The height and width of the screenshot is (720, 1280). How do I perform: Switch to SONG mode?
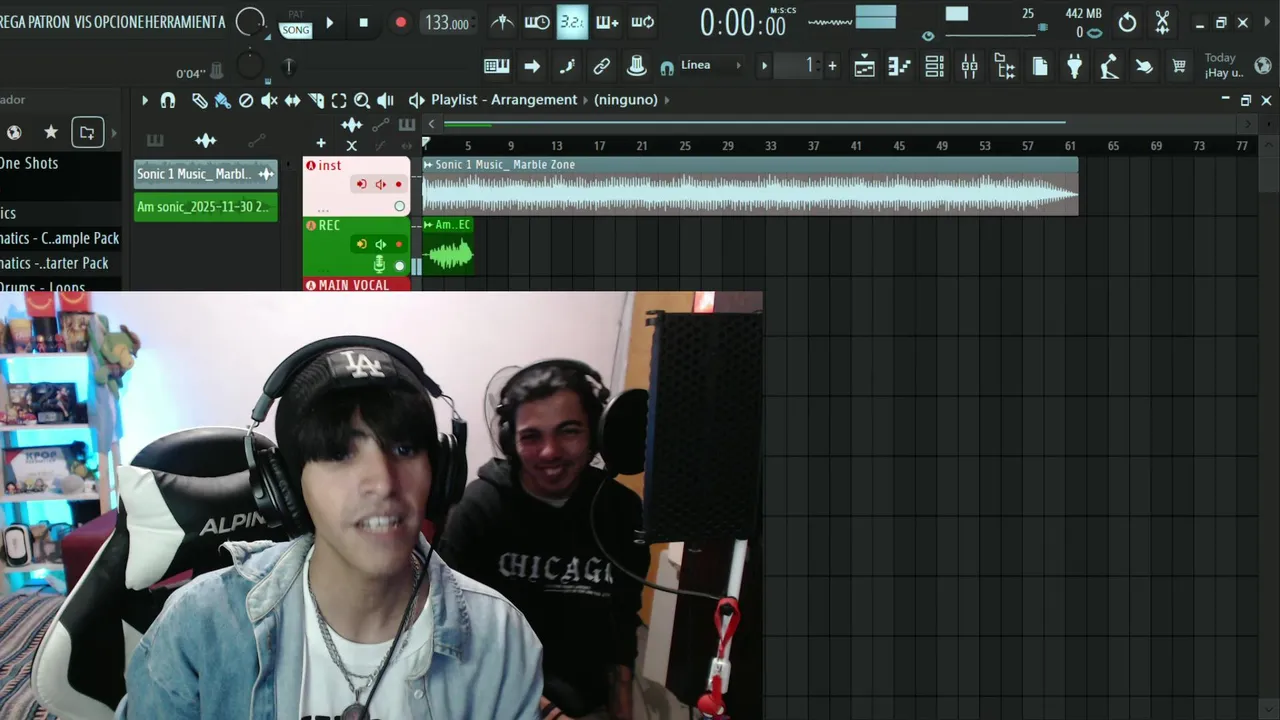point(295,30)
